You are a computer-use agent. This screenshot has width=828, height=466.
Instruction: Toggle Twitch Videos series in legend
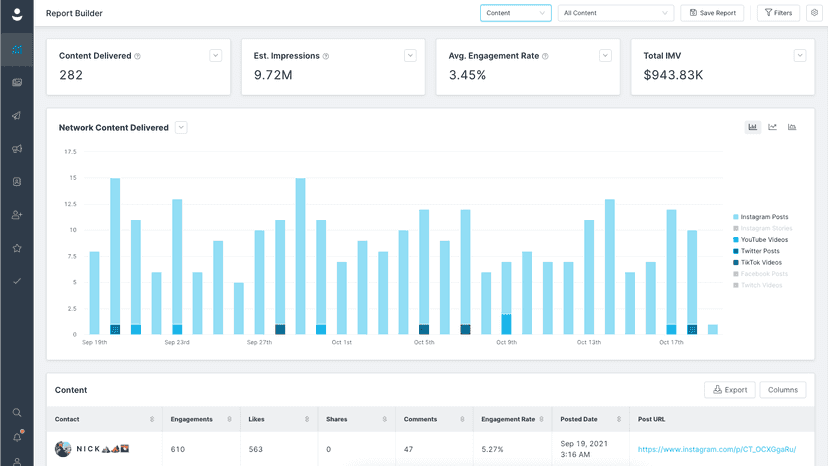click(758, 285)
